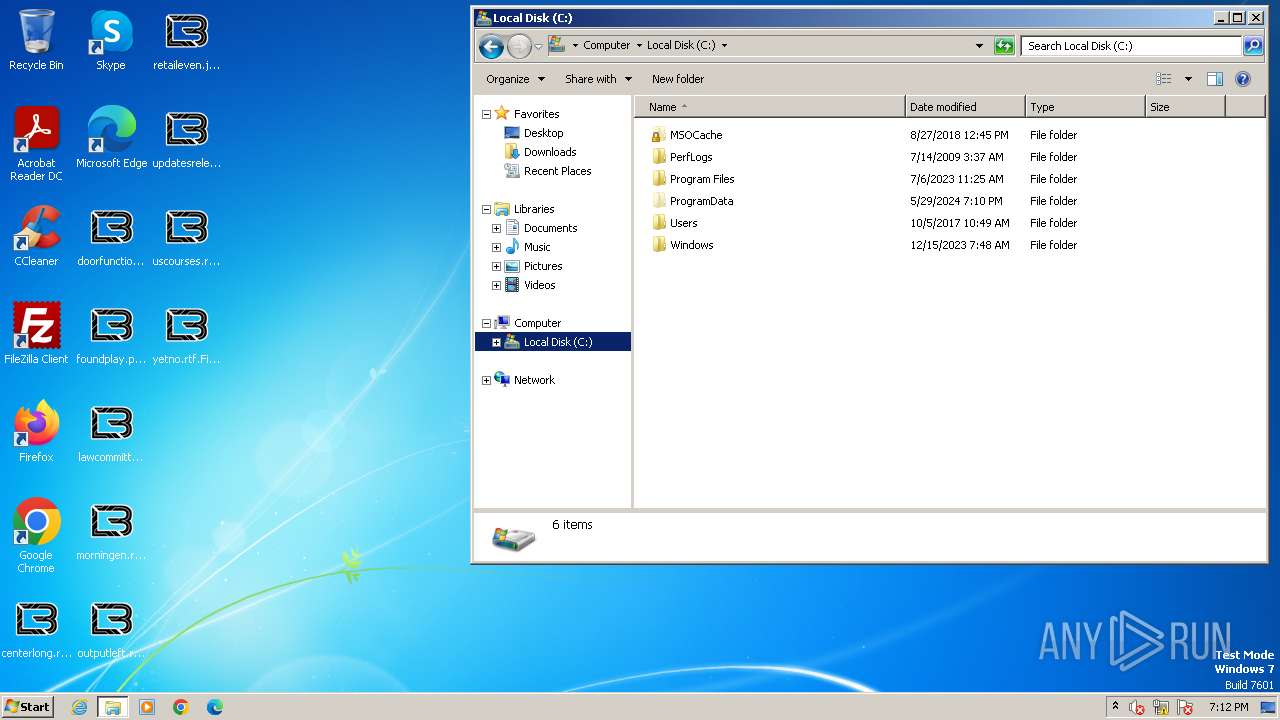Select the ProgramData folder
The width and height of the screenshot is (1280, 720).
701,201
